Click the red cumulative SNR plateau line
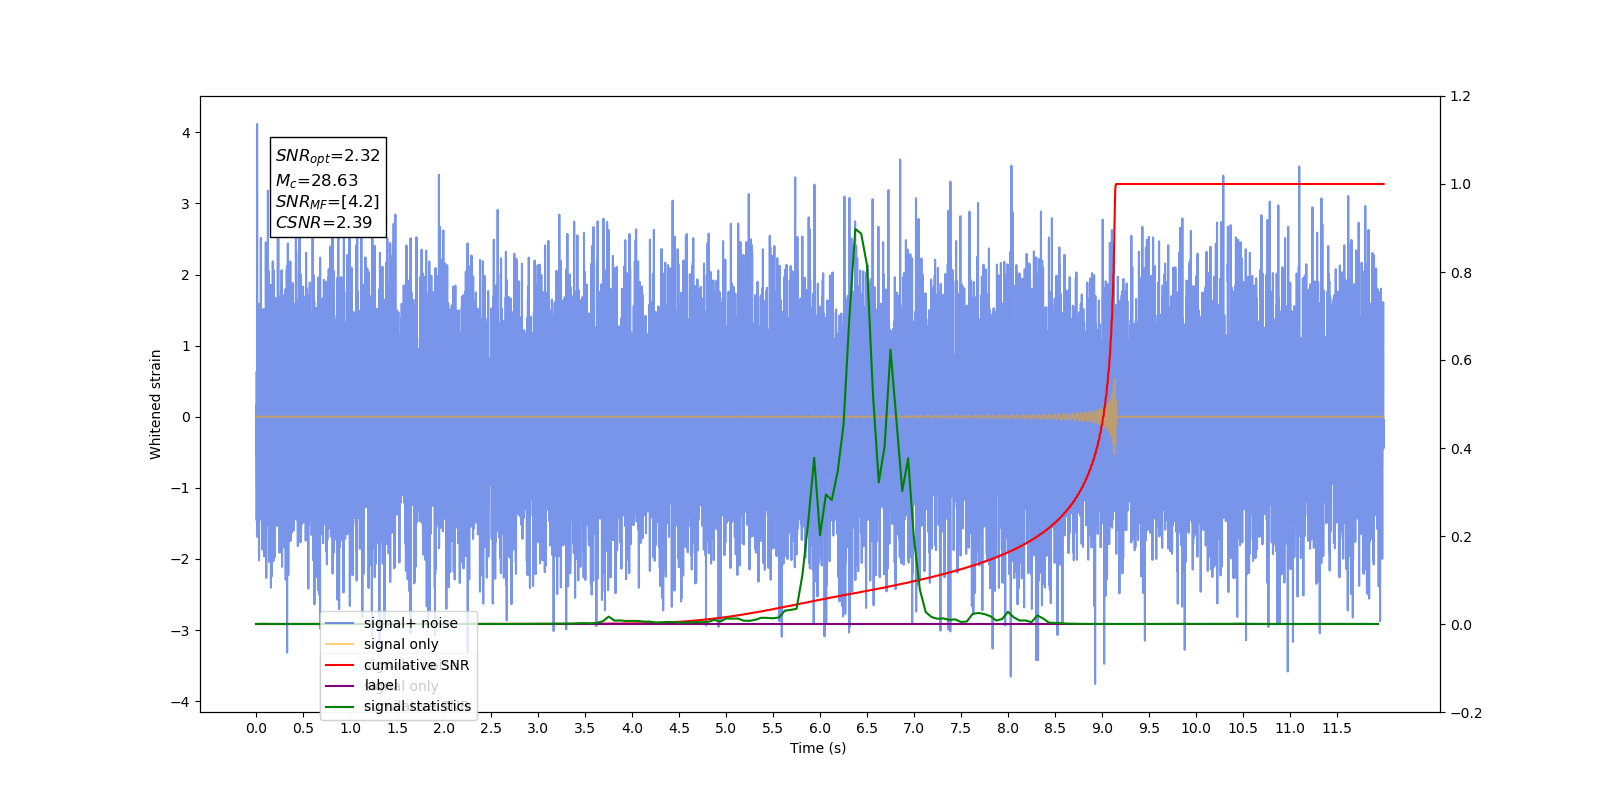Viewport: 1600px width, 800px height. point(1250,184)
